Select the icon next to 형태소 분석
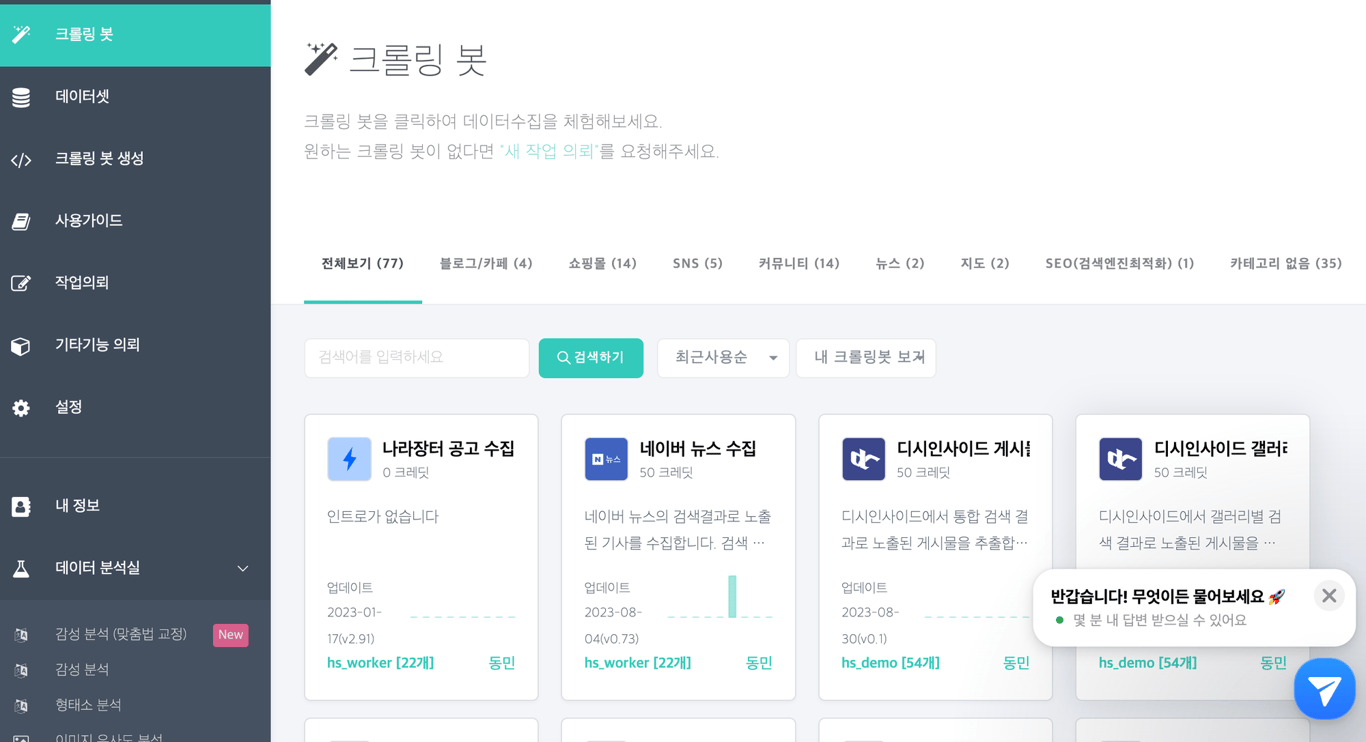Screen dimensions: 1366x742 click(21, 705)
